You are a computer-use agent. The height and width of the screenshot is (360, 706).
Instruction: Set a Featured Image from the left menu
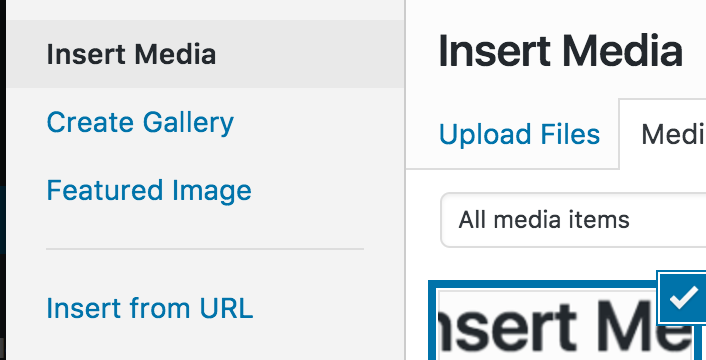(149, 190)
